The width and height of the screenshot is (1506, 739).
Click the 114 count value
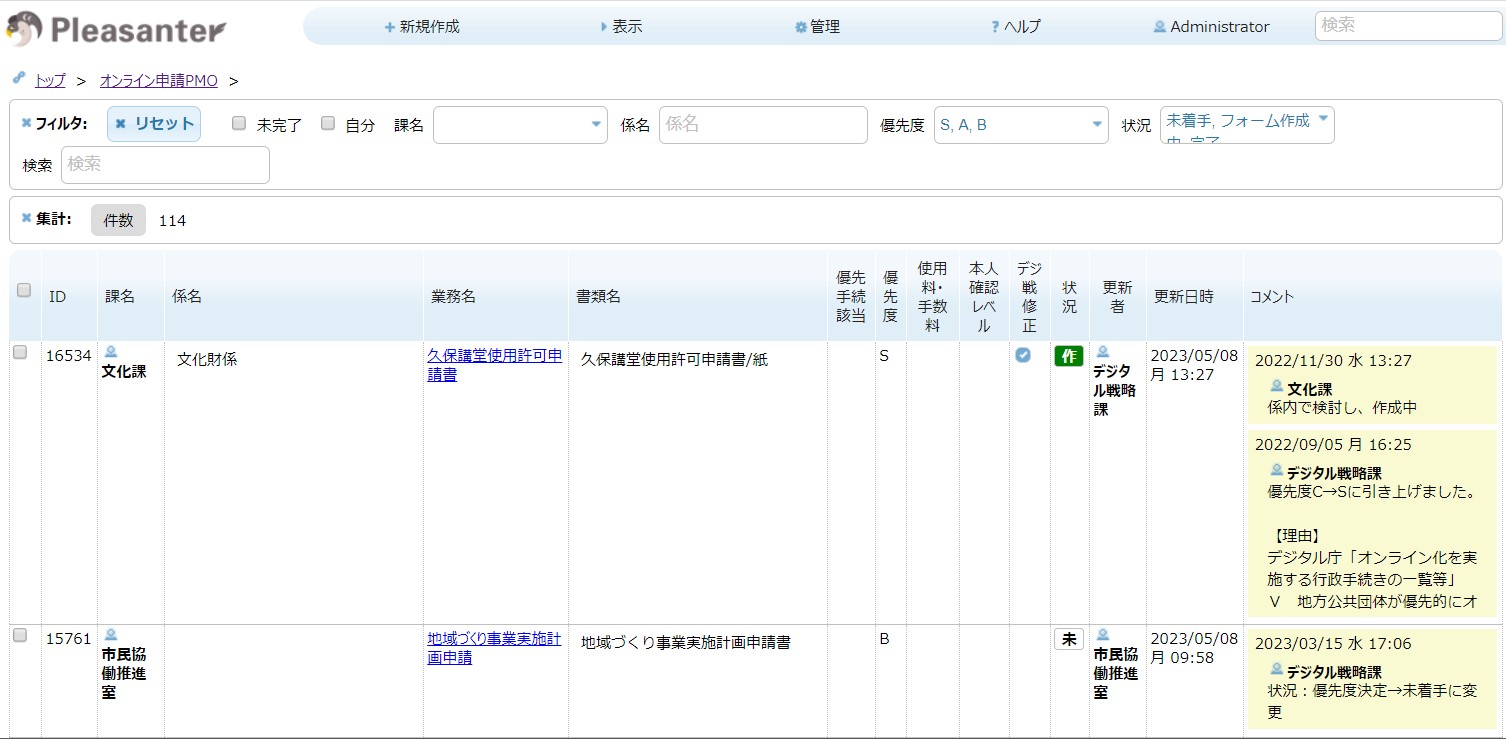point(172,221)
